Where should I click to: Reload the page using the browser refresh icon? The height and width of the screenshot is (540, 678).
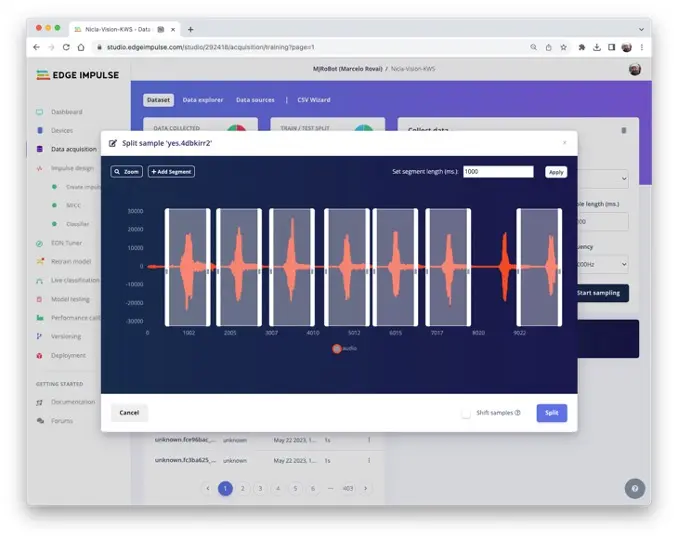pyautogui.click(x=67, y=47)
